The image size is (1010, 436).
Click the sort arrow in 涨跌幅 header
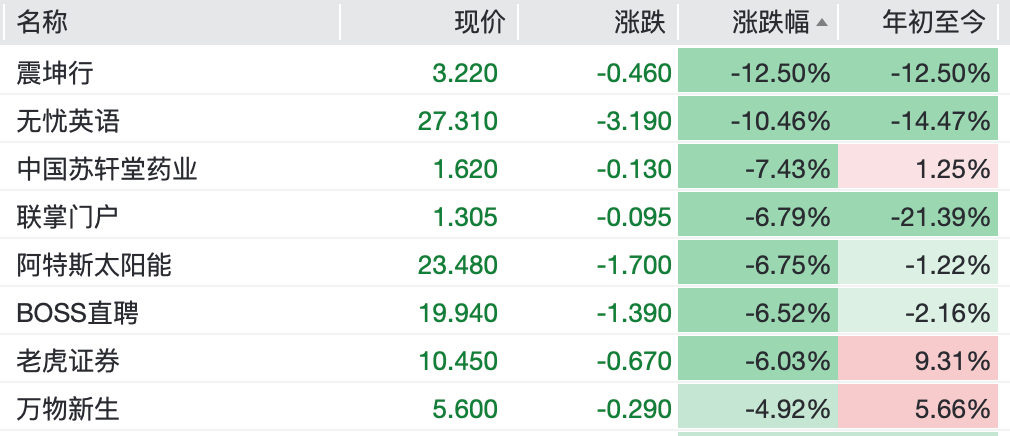[822, 23]
